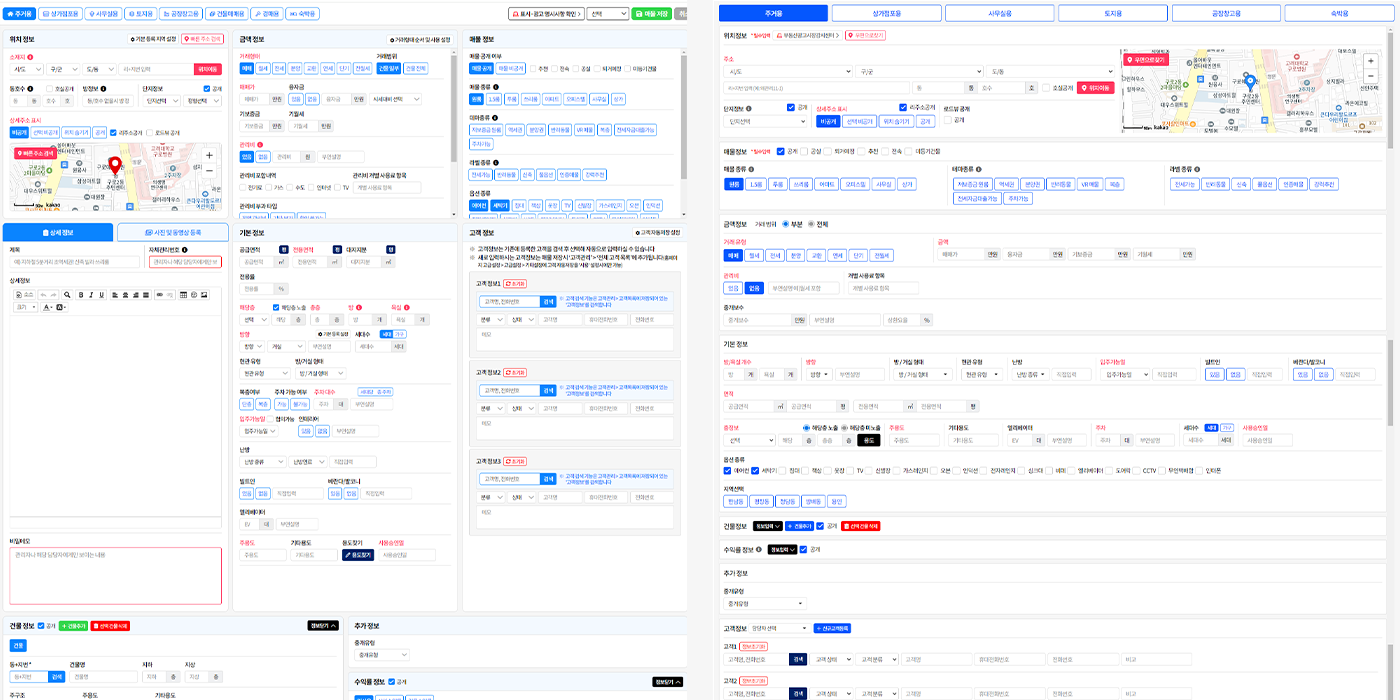Click the 기본 등록 지역 설정 button
This screenshot has width=1400, height=700.
153,39
